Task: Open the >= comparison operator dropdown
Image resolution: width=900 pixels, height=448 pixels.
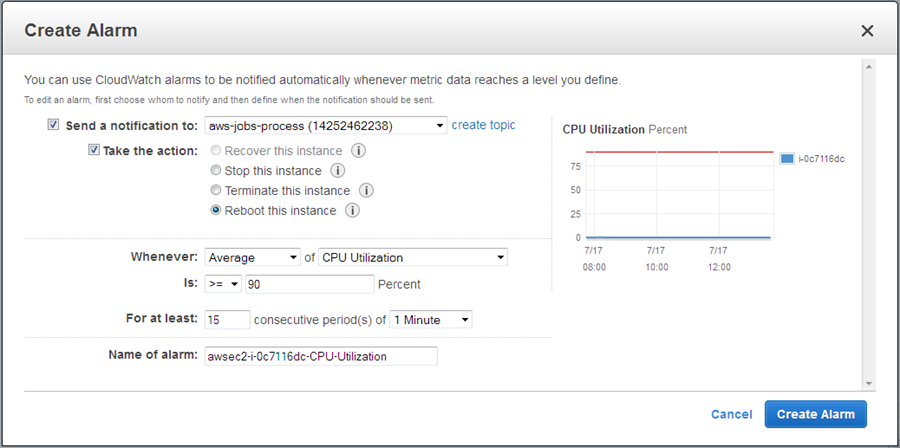Action: tap(222, 284)
